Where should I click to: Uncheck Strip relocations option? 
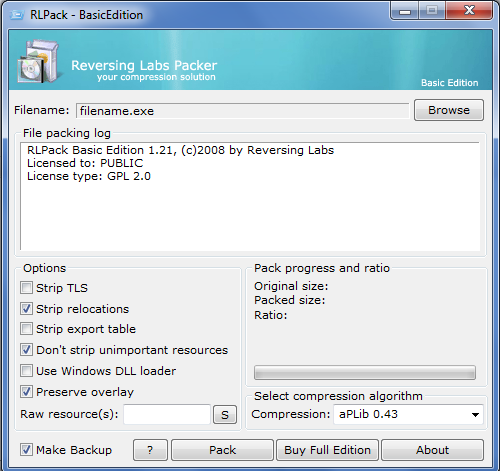(x=26, y=309)
